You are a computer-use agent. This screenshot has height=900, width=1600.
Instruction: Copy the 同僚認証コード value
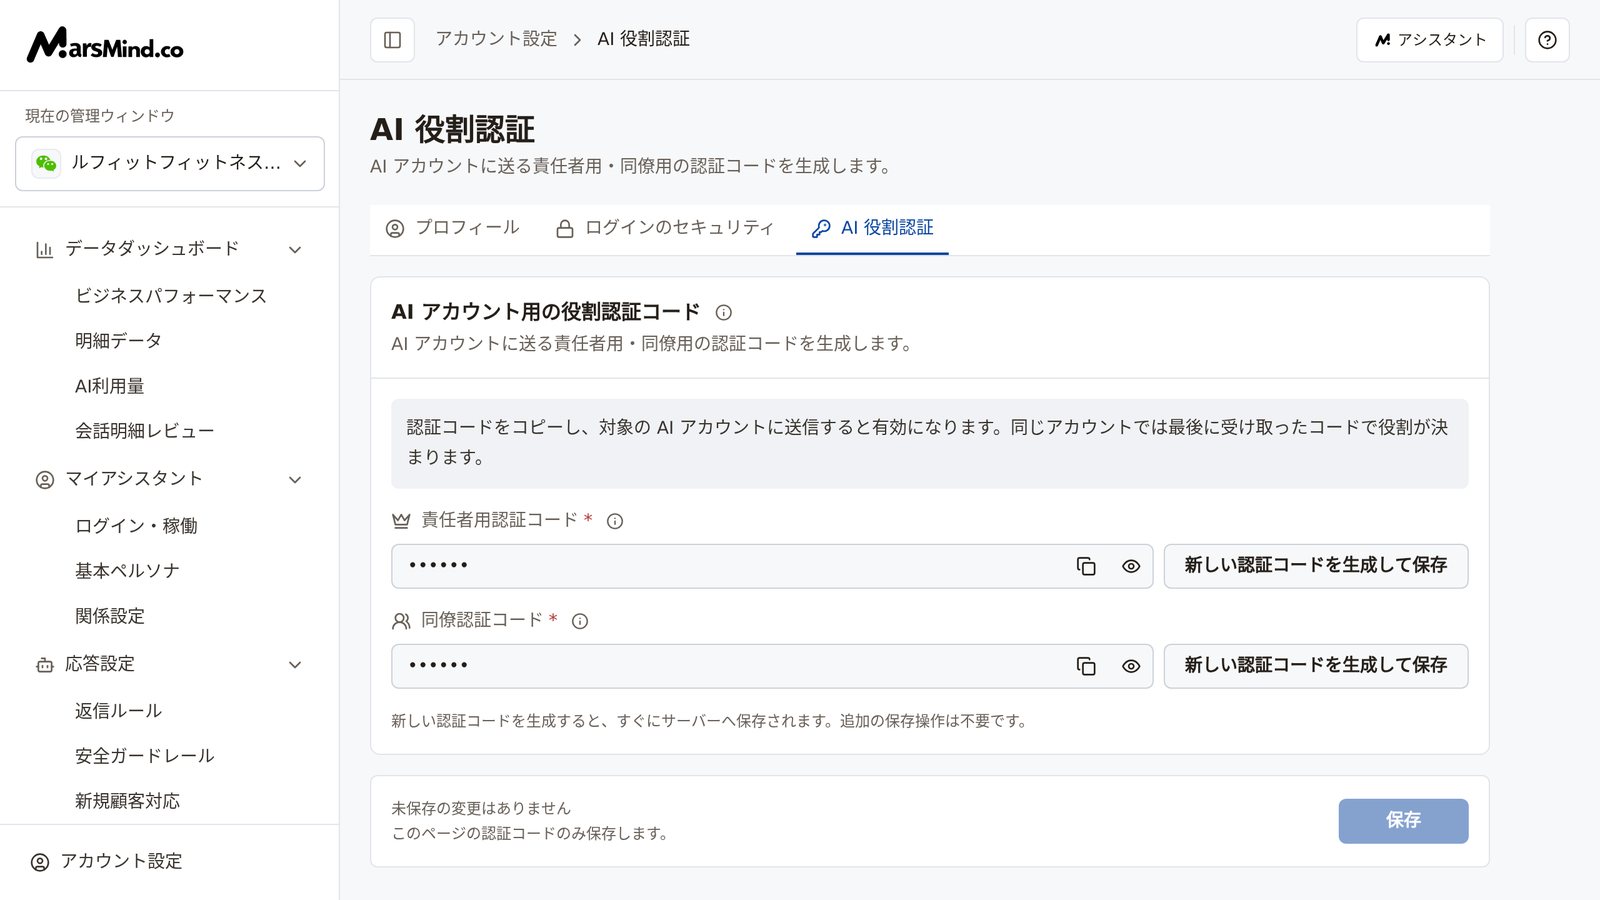pyautogui.click(x=1086, y=666)
